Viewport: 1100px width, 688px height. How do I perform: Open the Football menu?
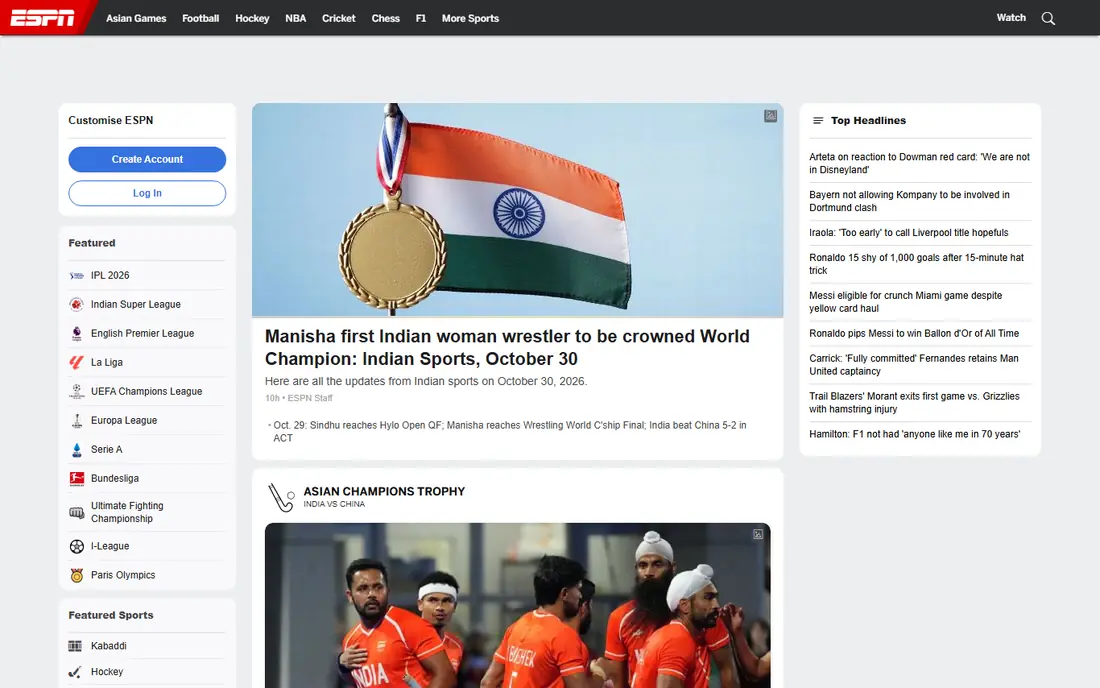click(201, 18)
